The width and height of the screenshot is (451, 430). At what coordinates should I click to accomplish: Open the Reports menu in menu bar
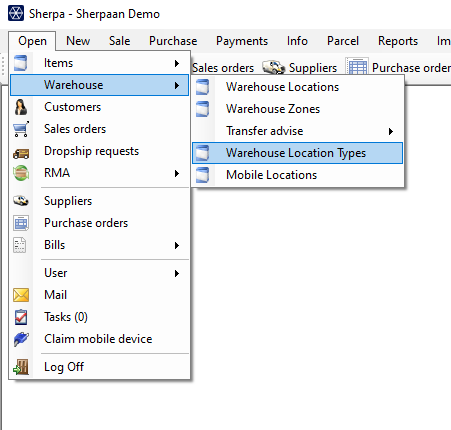pos(398,41)
